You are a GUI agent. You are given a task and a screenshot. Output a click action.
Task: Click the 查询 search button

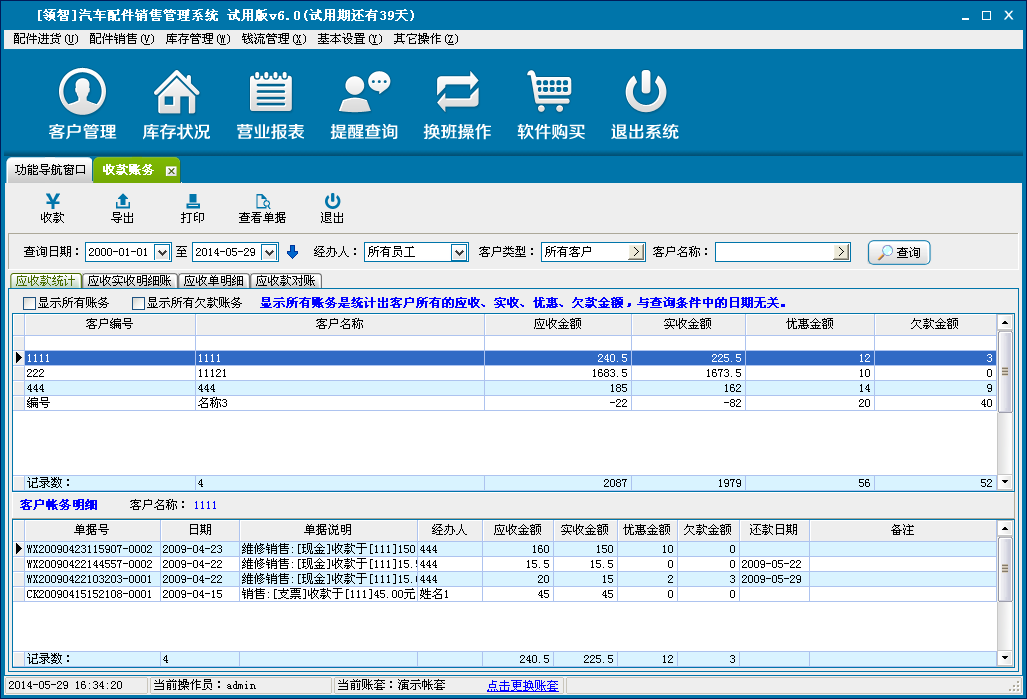click(x=899, y=253)
